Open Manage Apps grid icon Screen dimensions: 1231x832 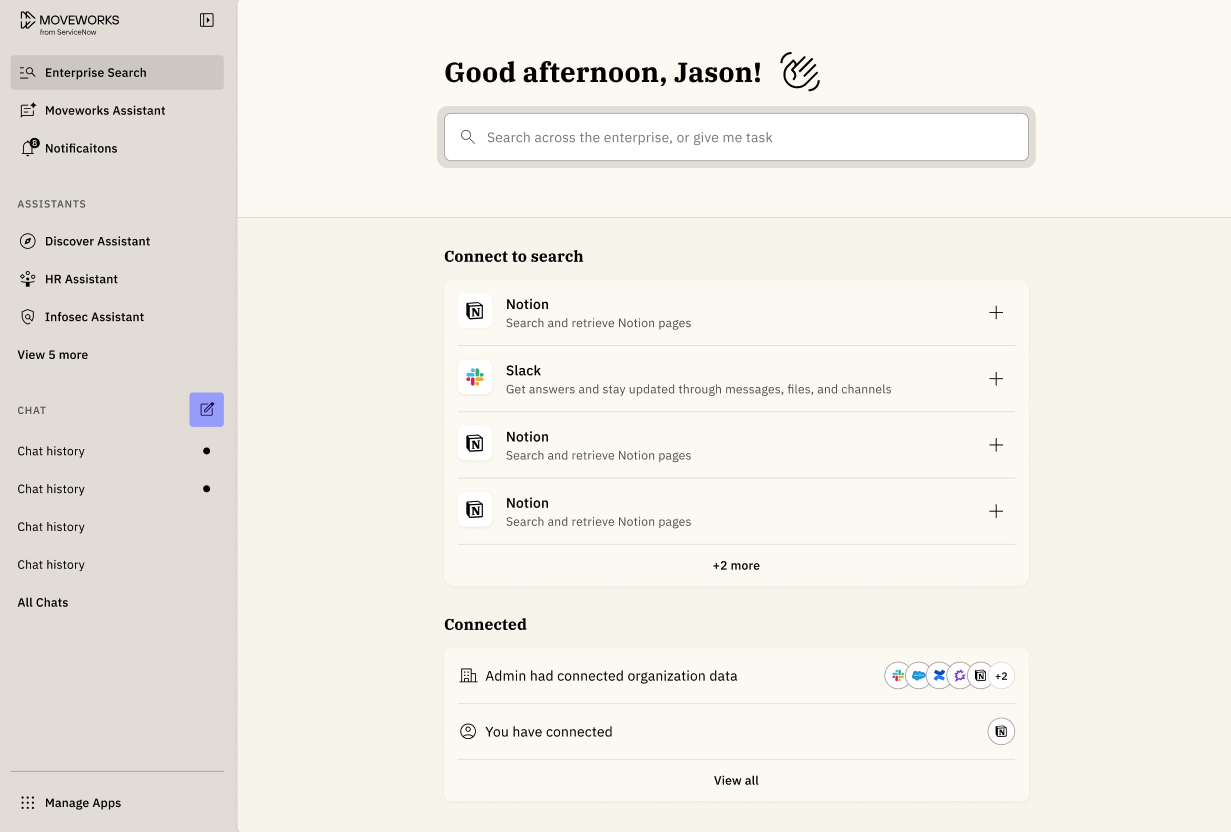[28, 803]
